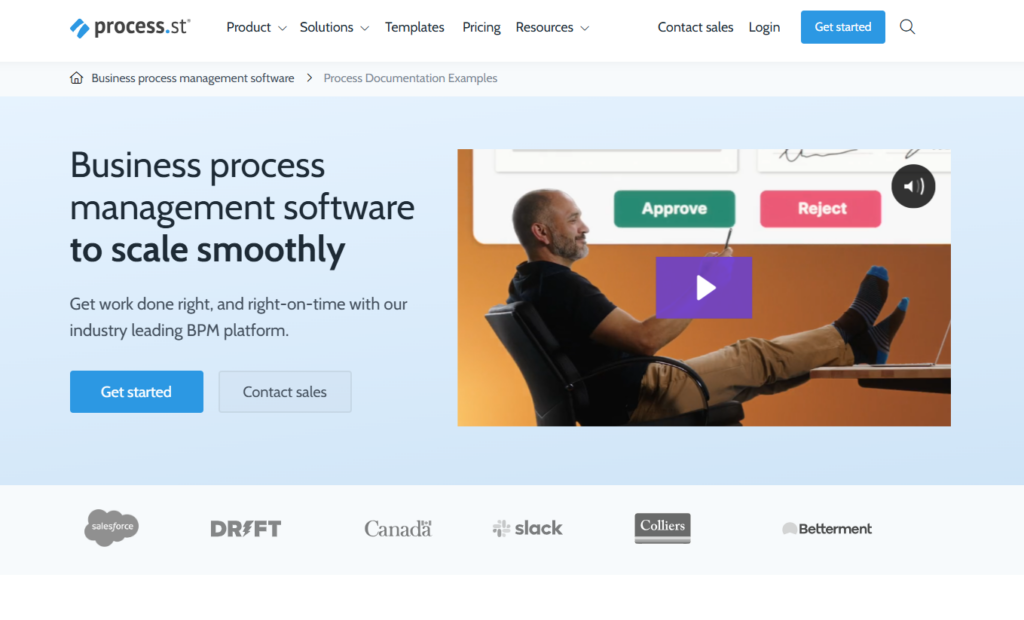Click the process.st logo in header

pyautogui.click(x=130, y=27)
